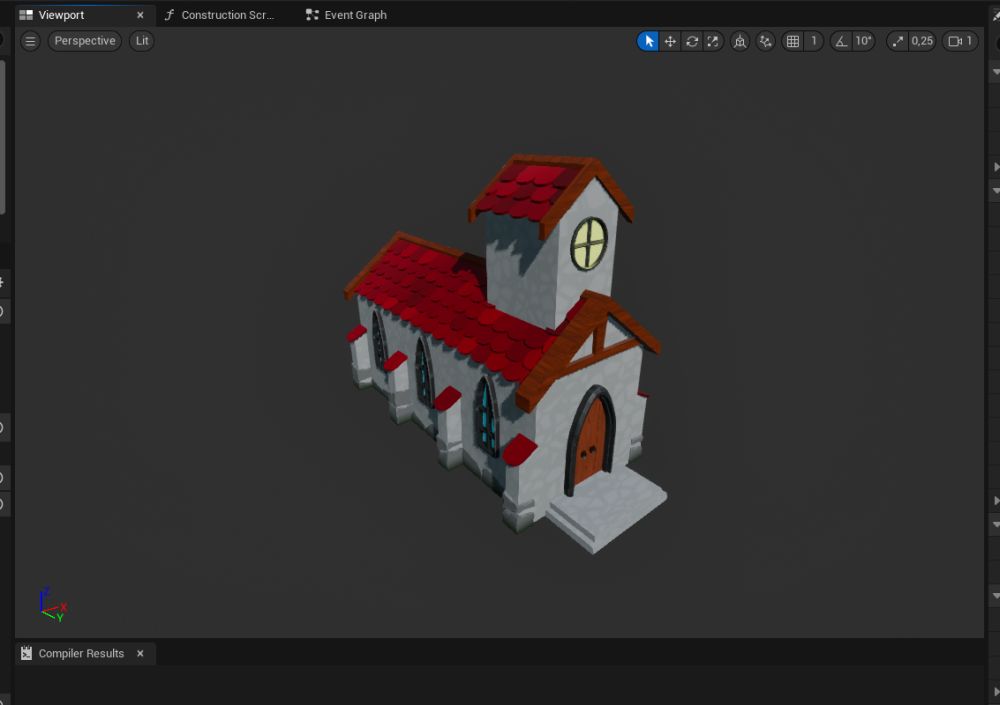Screen dimensions: 1000x705
Task: Toggle rotation angle snapping
Action: (841, 41)
